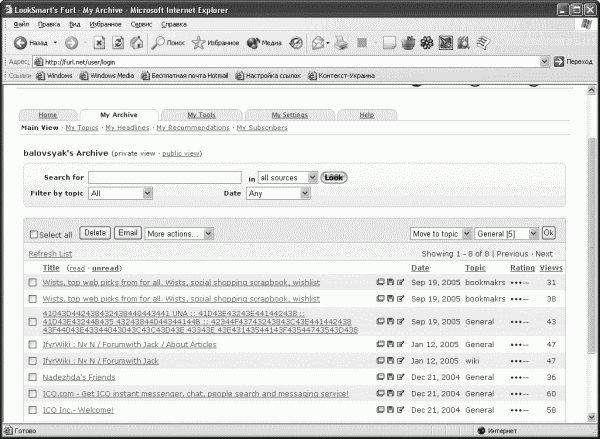The image size is (600, 439).
Task: Check the Select all checkbox
Action: point(34,235)
